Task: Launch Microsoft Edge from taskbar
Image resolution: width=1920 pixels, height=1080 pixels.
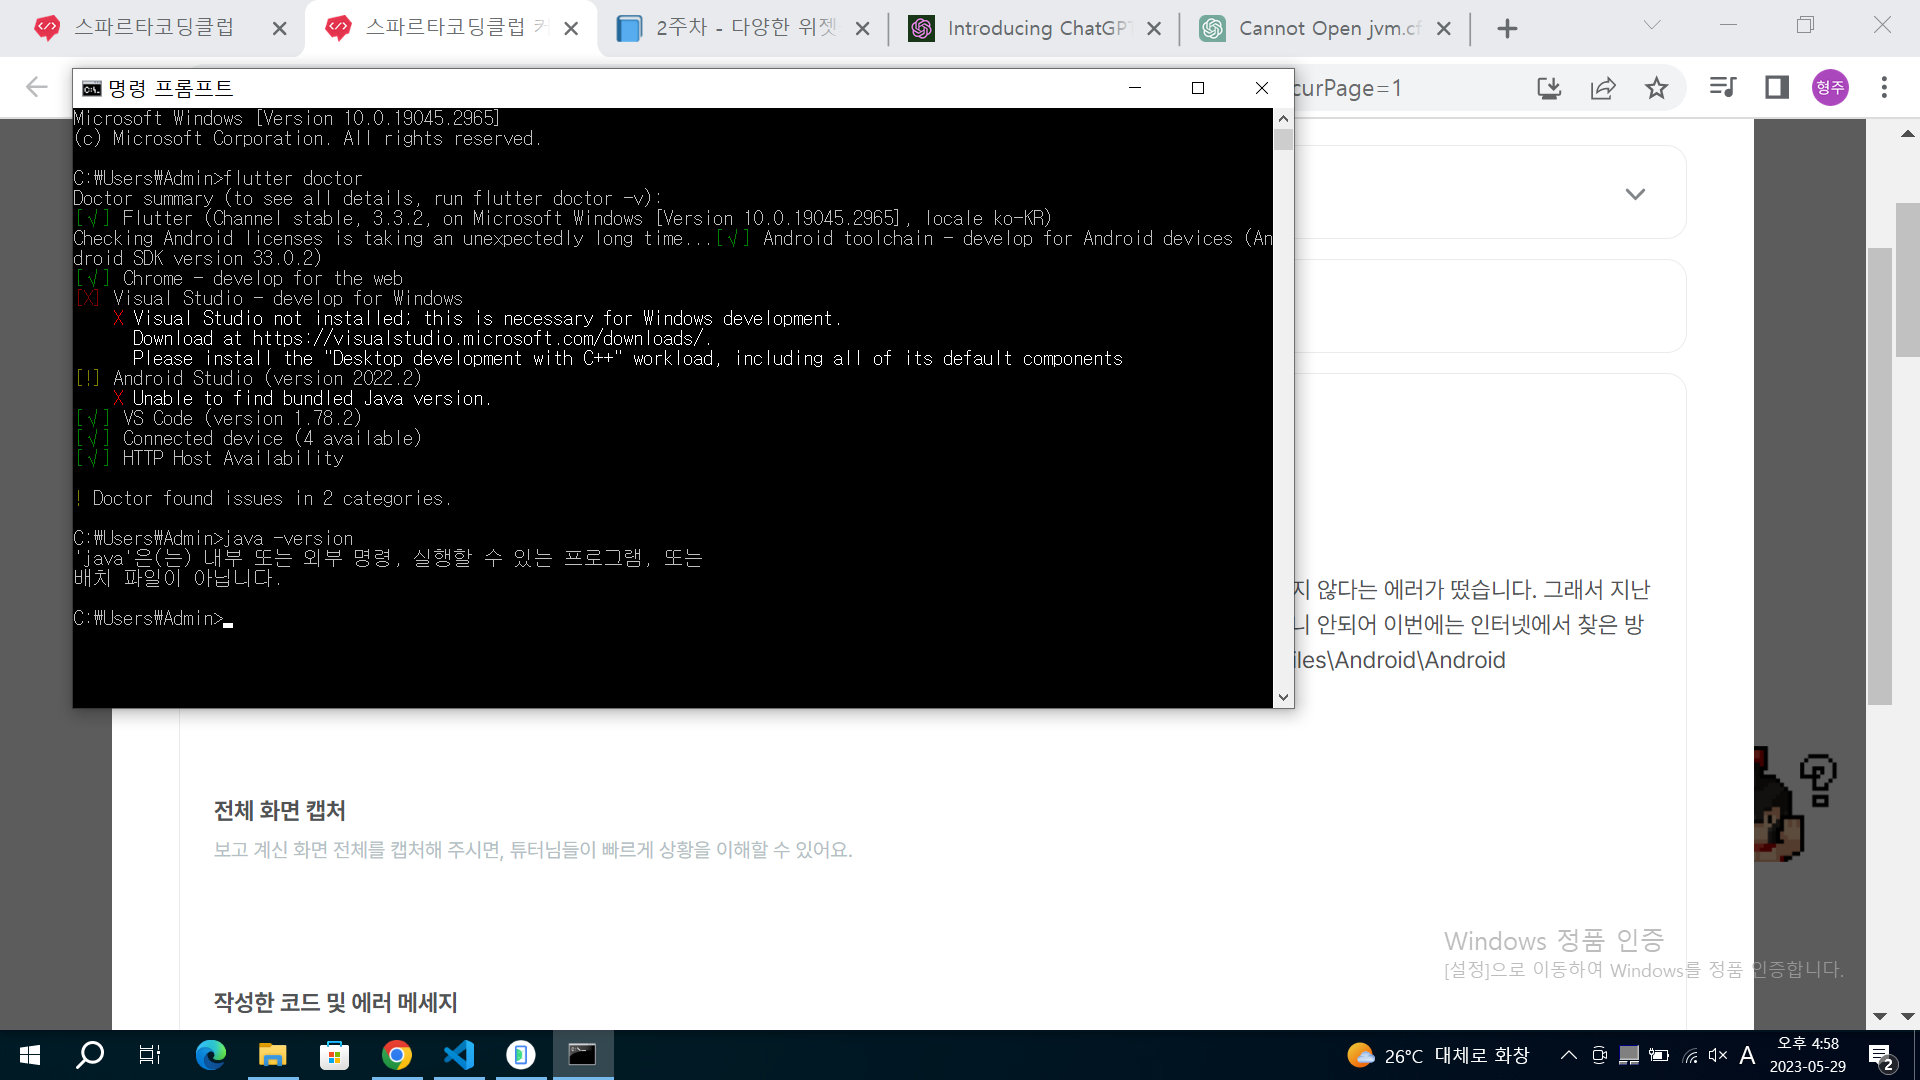Action: (x=210, y=1055)
